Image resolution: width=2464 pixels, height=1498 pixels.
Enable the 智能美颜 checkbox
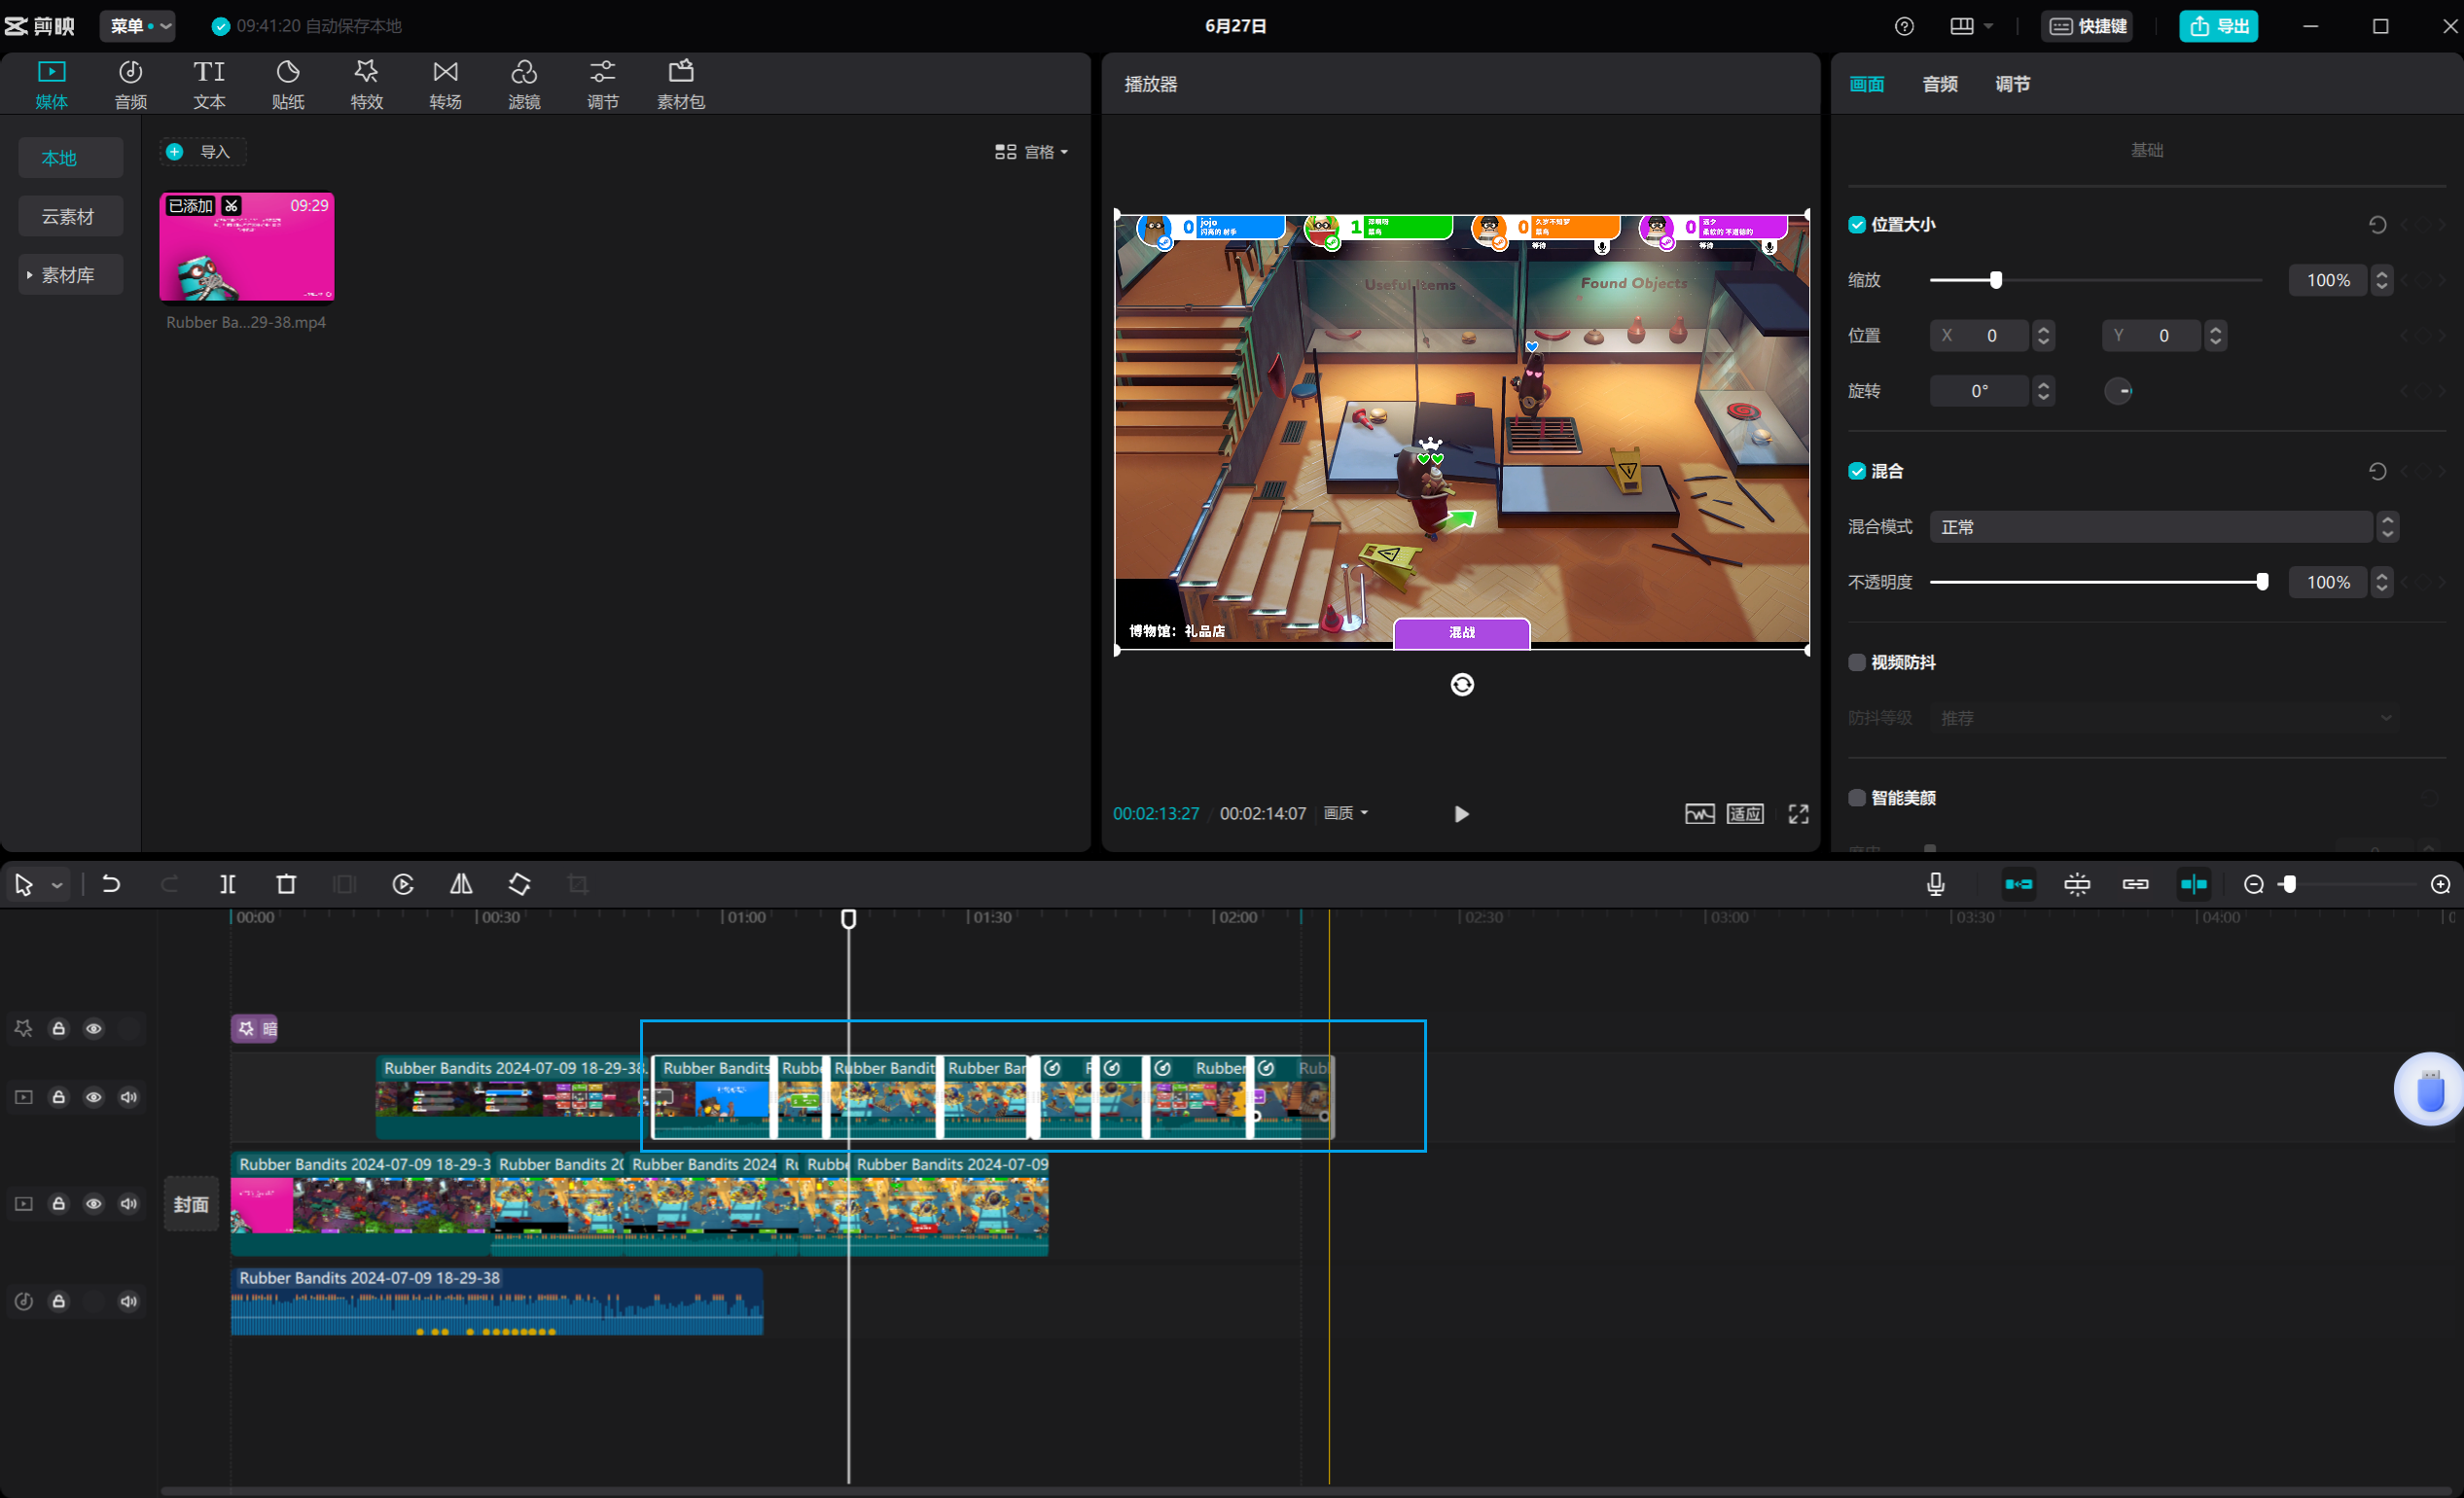(x=1856, y=797)
